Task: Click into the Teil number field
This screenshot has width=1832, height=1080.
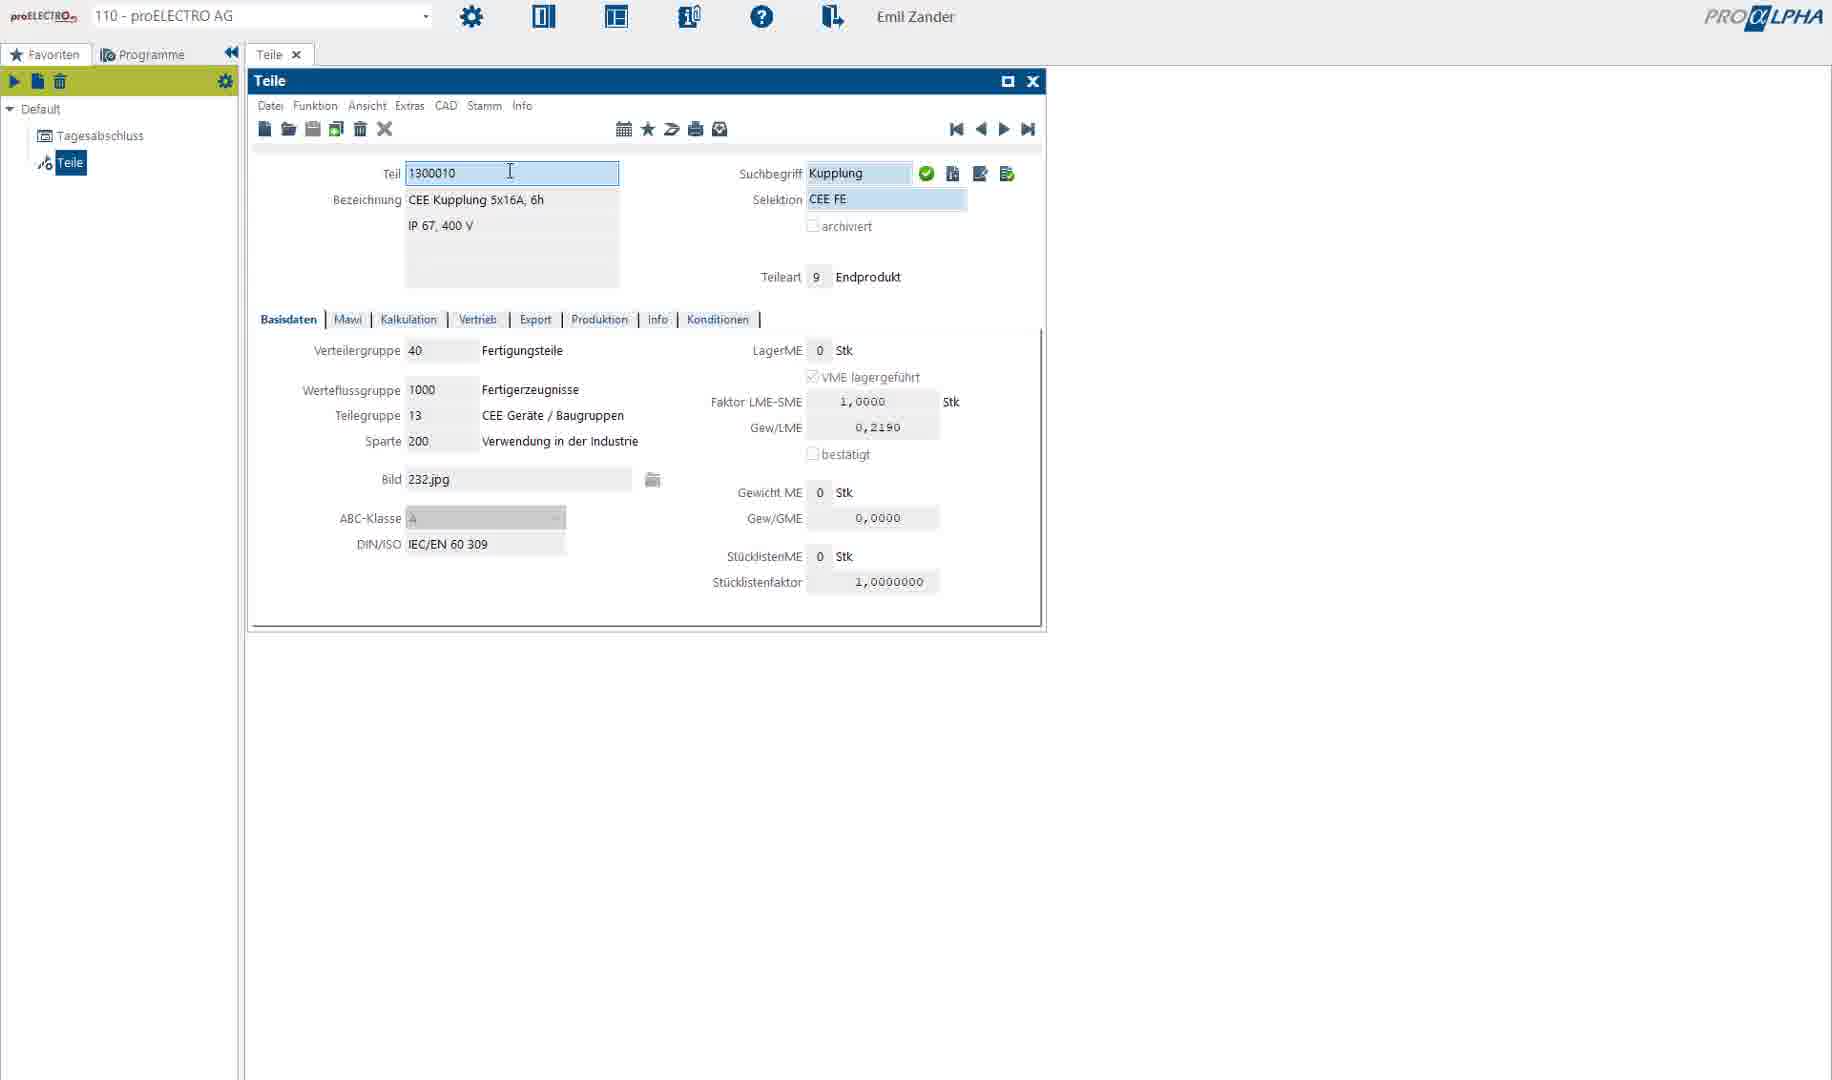Action: [512, 174]
